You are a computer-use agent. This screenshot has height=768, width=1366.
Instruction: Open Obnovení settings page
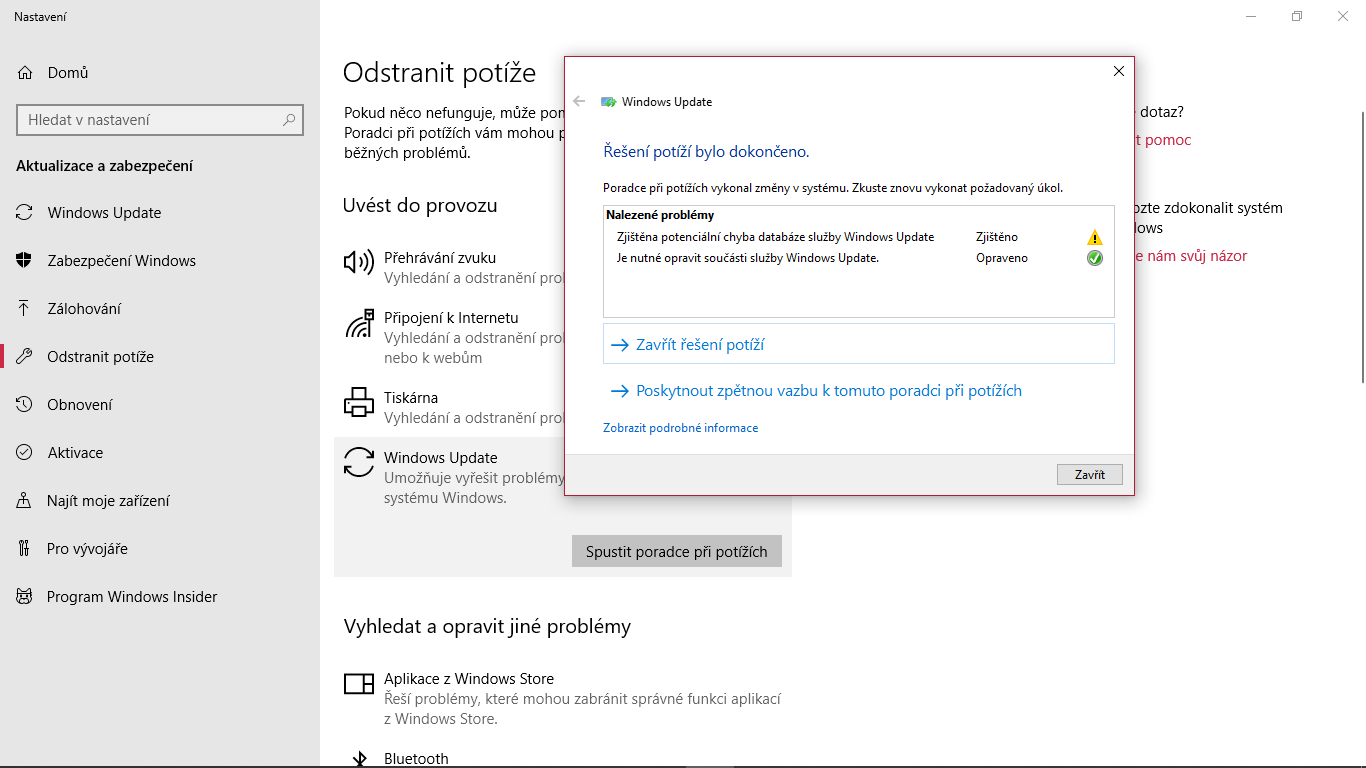coord(160,405)
